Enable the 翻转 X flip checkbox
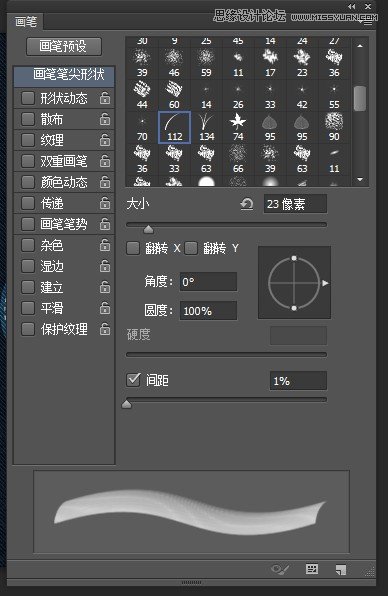The height and width of the screenshot is (596, 388). [x=133, y=248]
